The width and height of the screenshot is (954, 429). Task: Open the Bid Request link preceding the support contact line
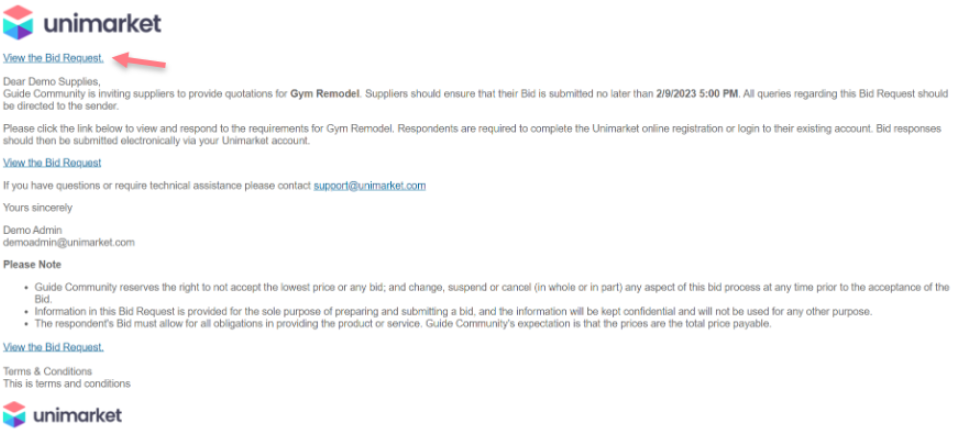click(52, 162)
